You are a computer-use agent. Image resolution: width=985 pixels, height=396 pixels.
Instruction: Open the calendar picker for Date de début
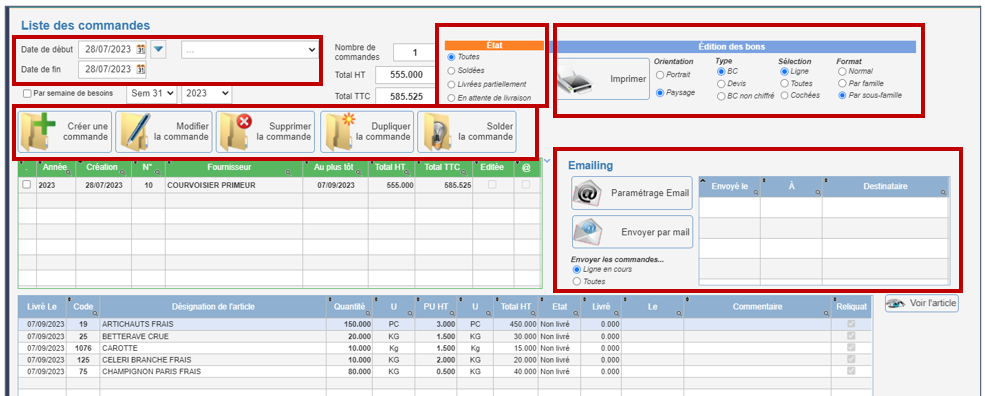(x=141, y=49)
